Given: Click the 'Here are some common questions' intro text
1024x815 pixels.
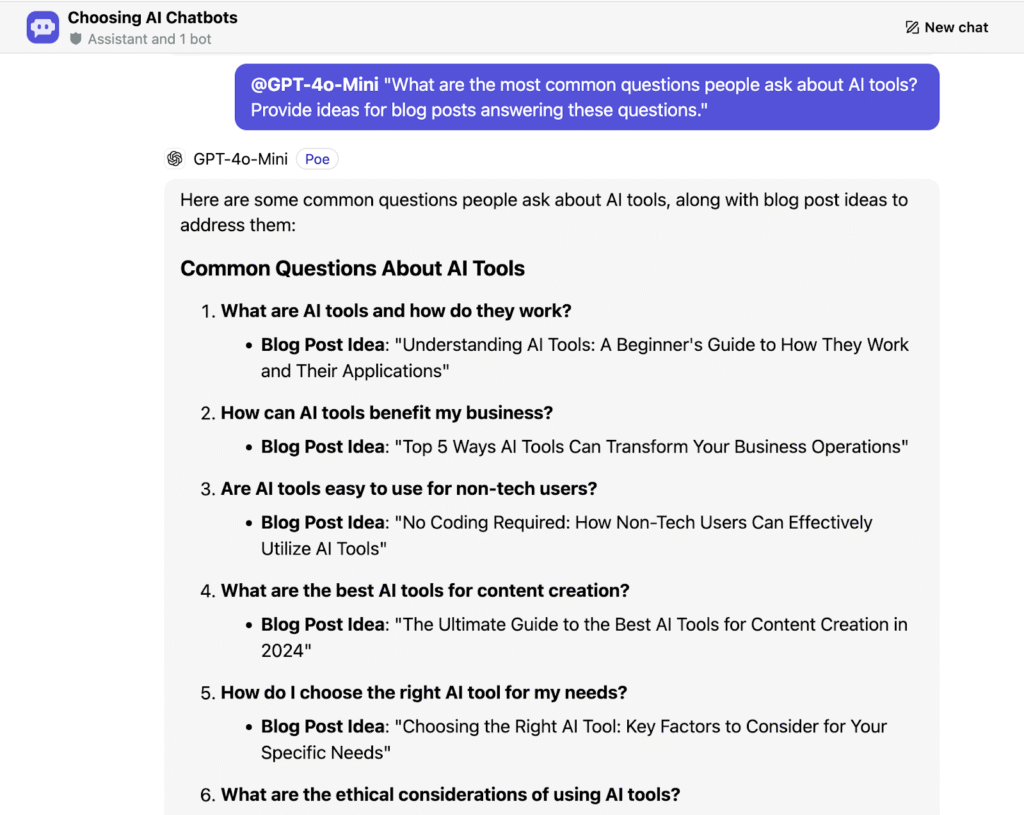Looking at the screenshot, I should click(x=544, y=212).
